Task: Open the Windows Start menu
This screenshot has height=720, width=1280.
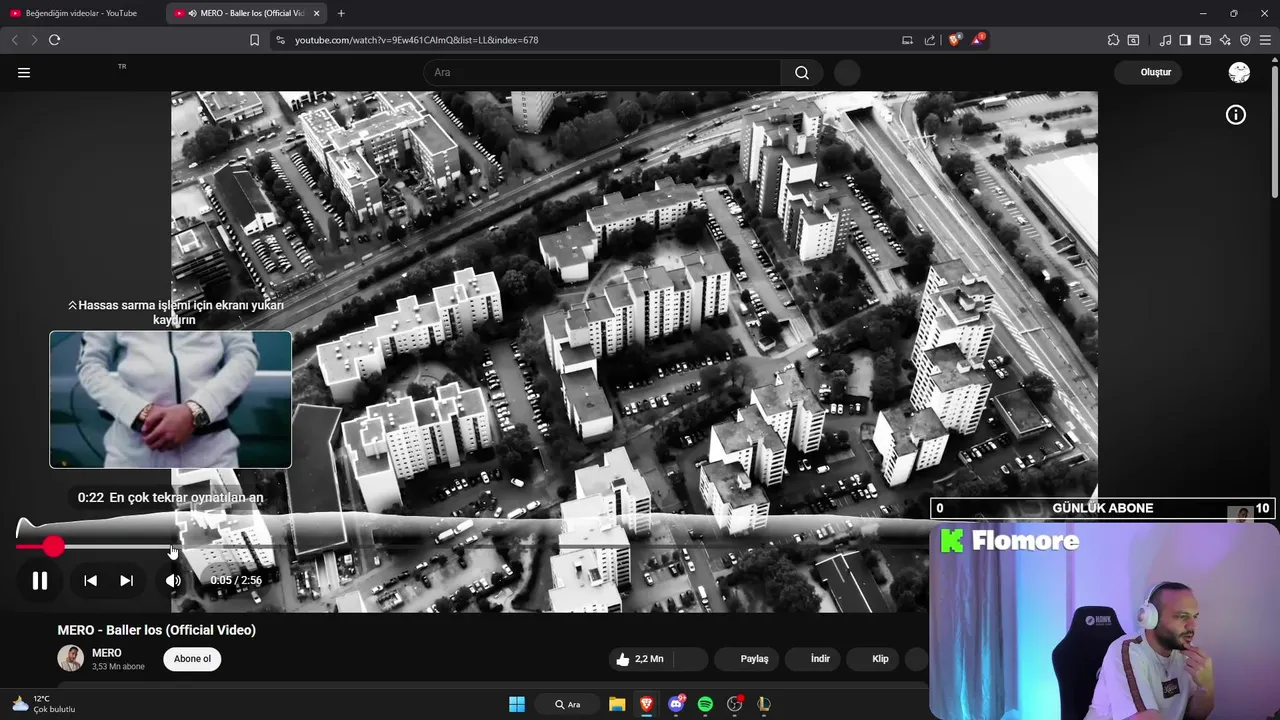Action: (517, 704)
